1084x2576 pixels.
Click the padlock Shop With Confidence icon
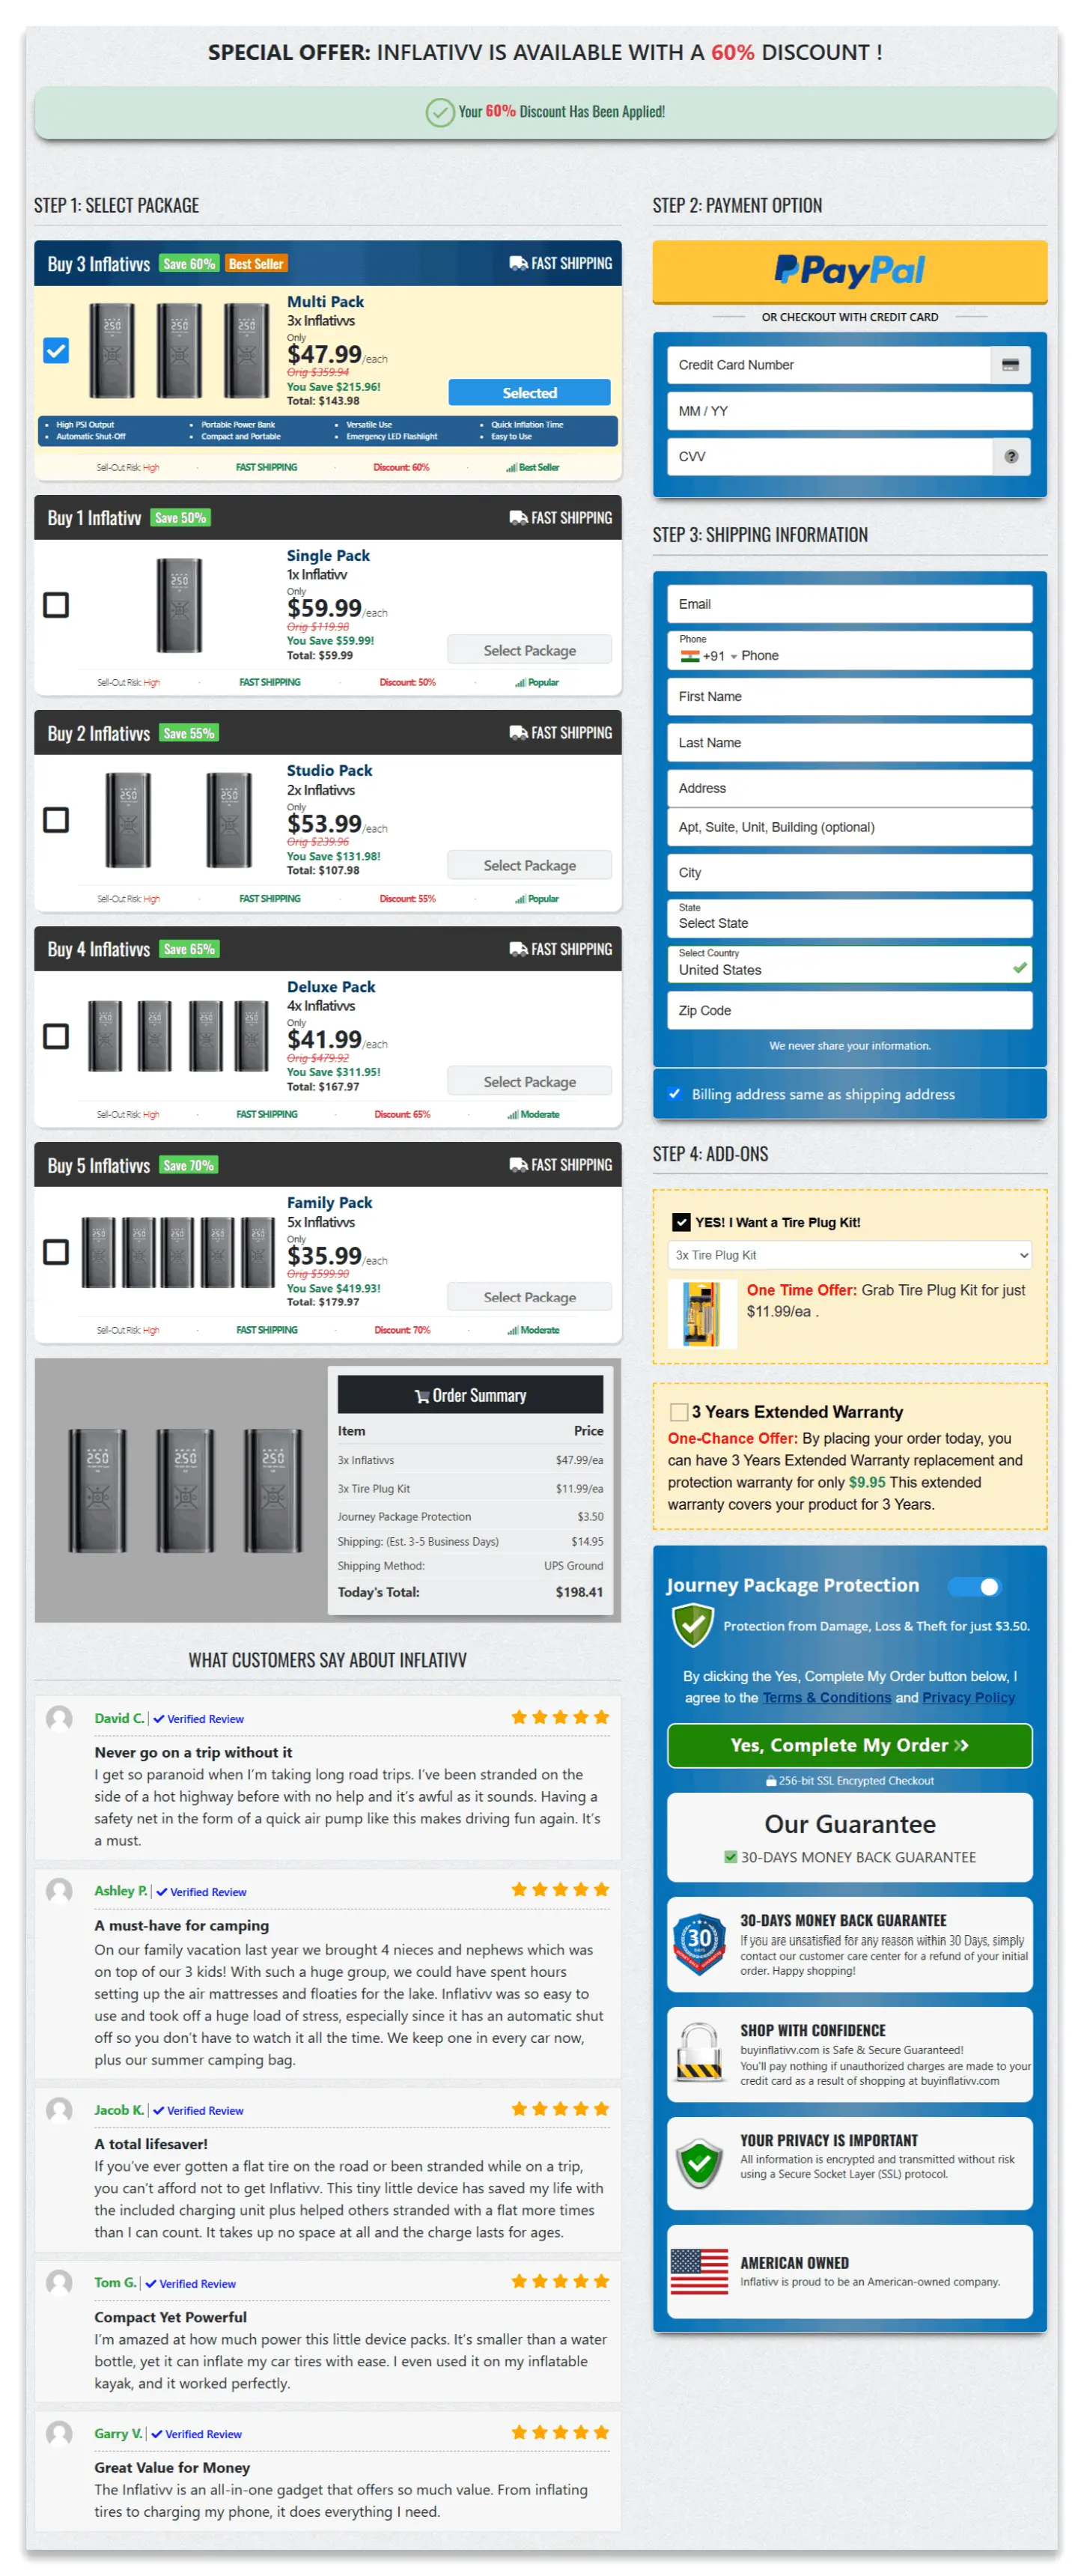coord(699,2053)
